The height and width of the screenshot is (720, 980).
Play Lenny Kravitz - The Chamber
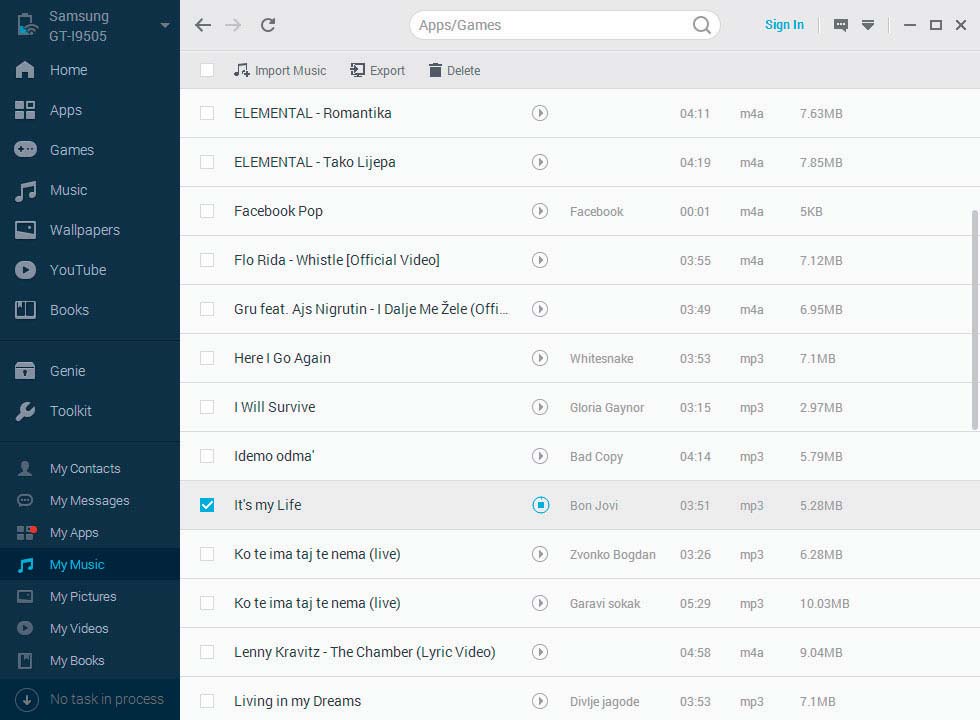(x=540, y=652)
